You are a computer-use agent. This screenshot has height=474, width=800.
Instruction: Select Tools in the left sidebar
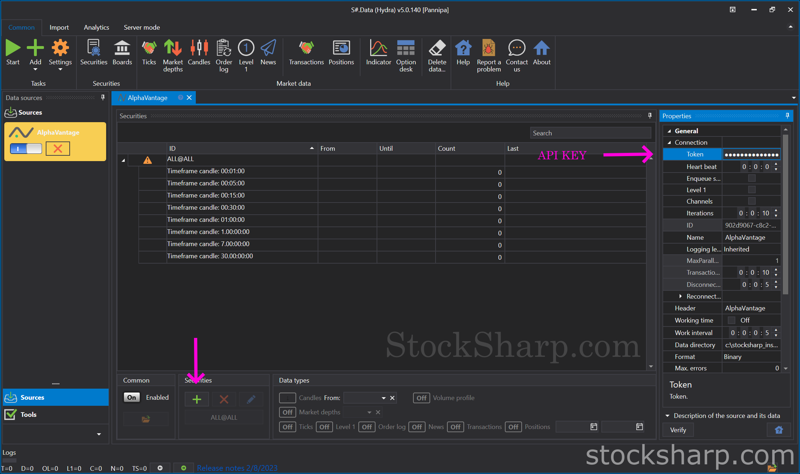pos(28,414)
